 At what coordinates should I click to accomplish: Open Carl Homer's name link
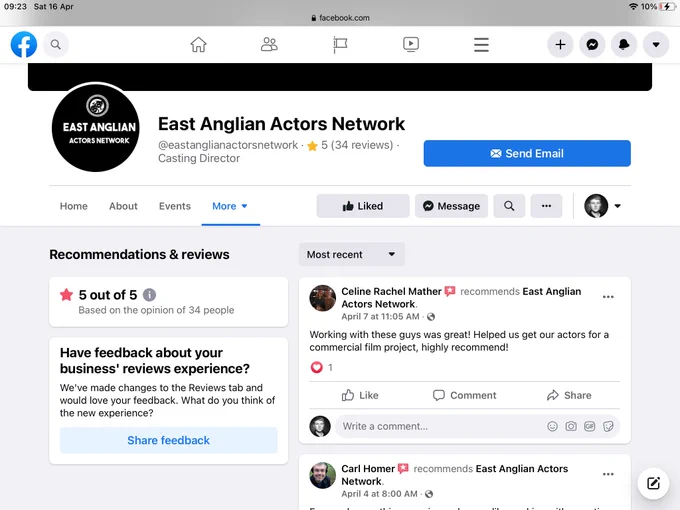pos(368,469)
